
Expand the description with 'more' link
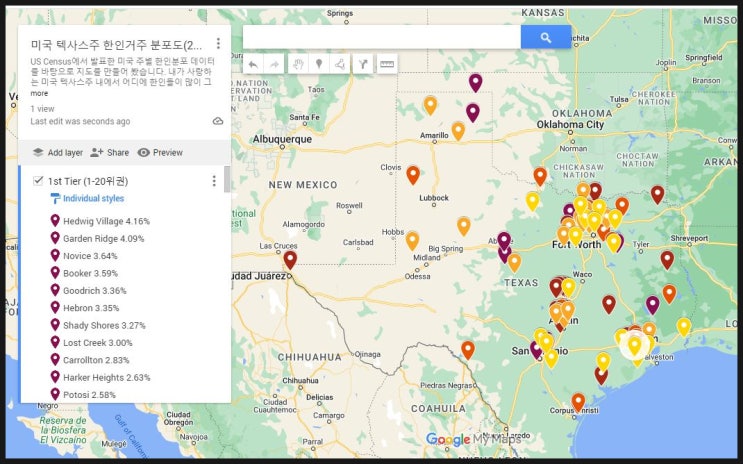point(39,93)
